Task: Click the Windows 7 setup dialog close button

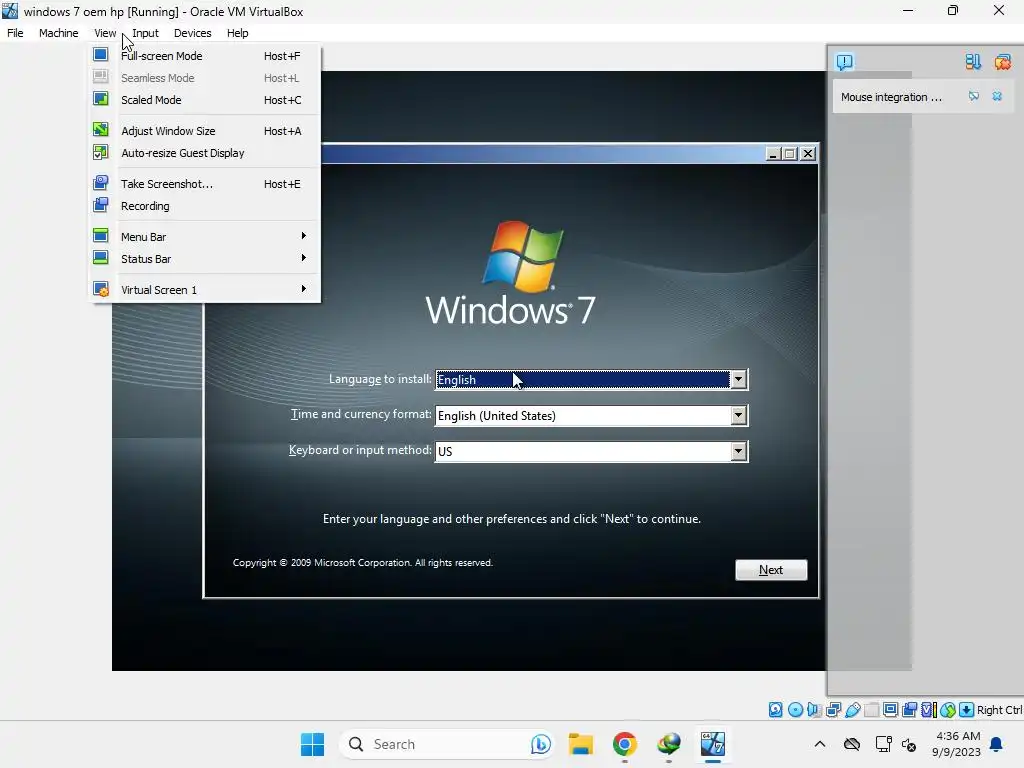Action: pos(808,153)
